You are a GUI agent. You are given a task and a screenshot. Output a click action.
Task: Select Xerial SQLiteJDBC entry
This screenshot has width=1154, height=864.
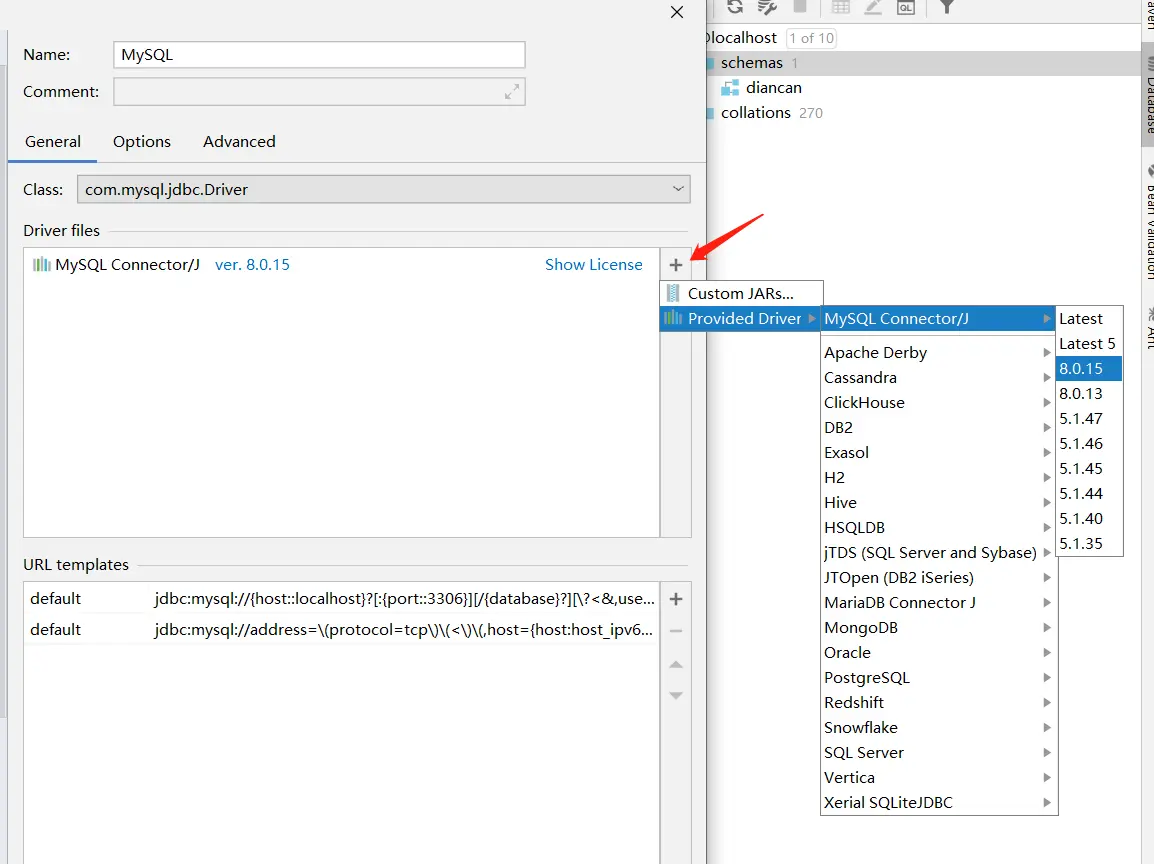pos(938,803)
